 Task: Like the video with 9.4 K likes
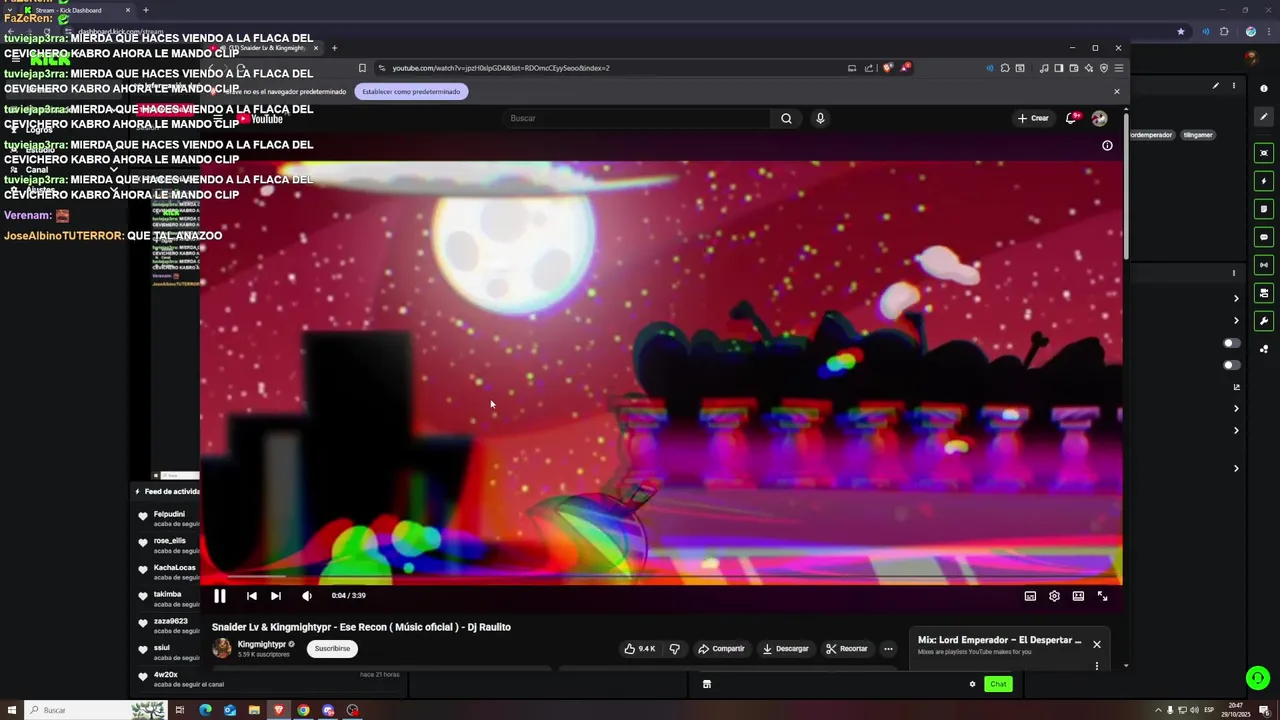[x=640, y=648]
